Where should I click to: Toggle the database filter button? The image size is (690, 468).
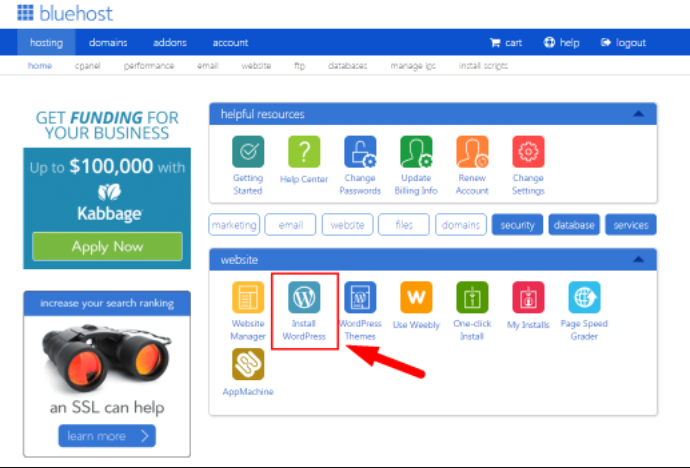click(x=574, y=225)
